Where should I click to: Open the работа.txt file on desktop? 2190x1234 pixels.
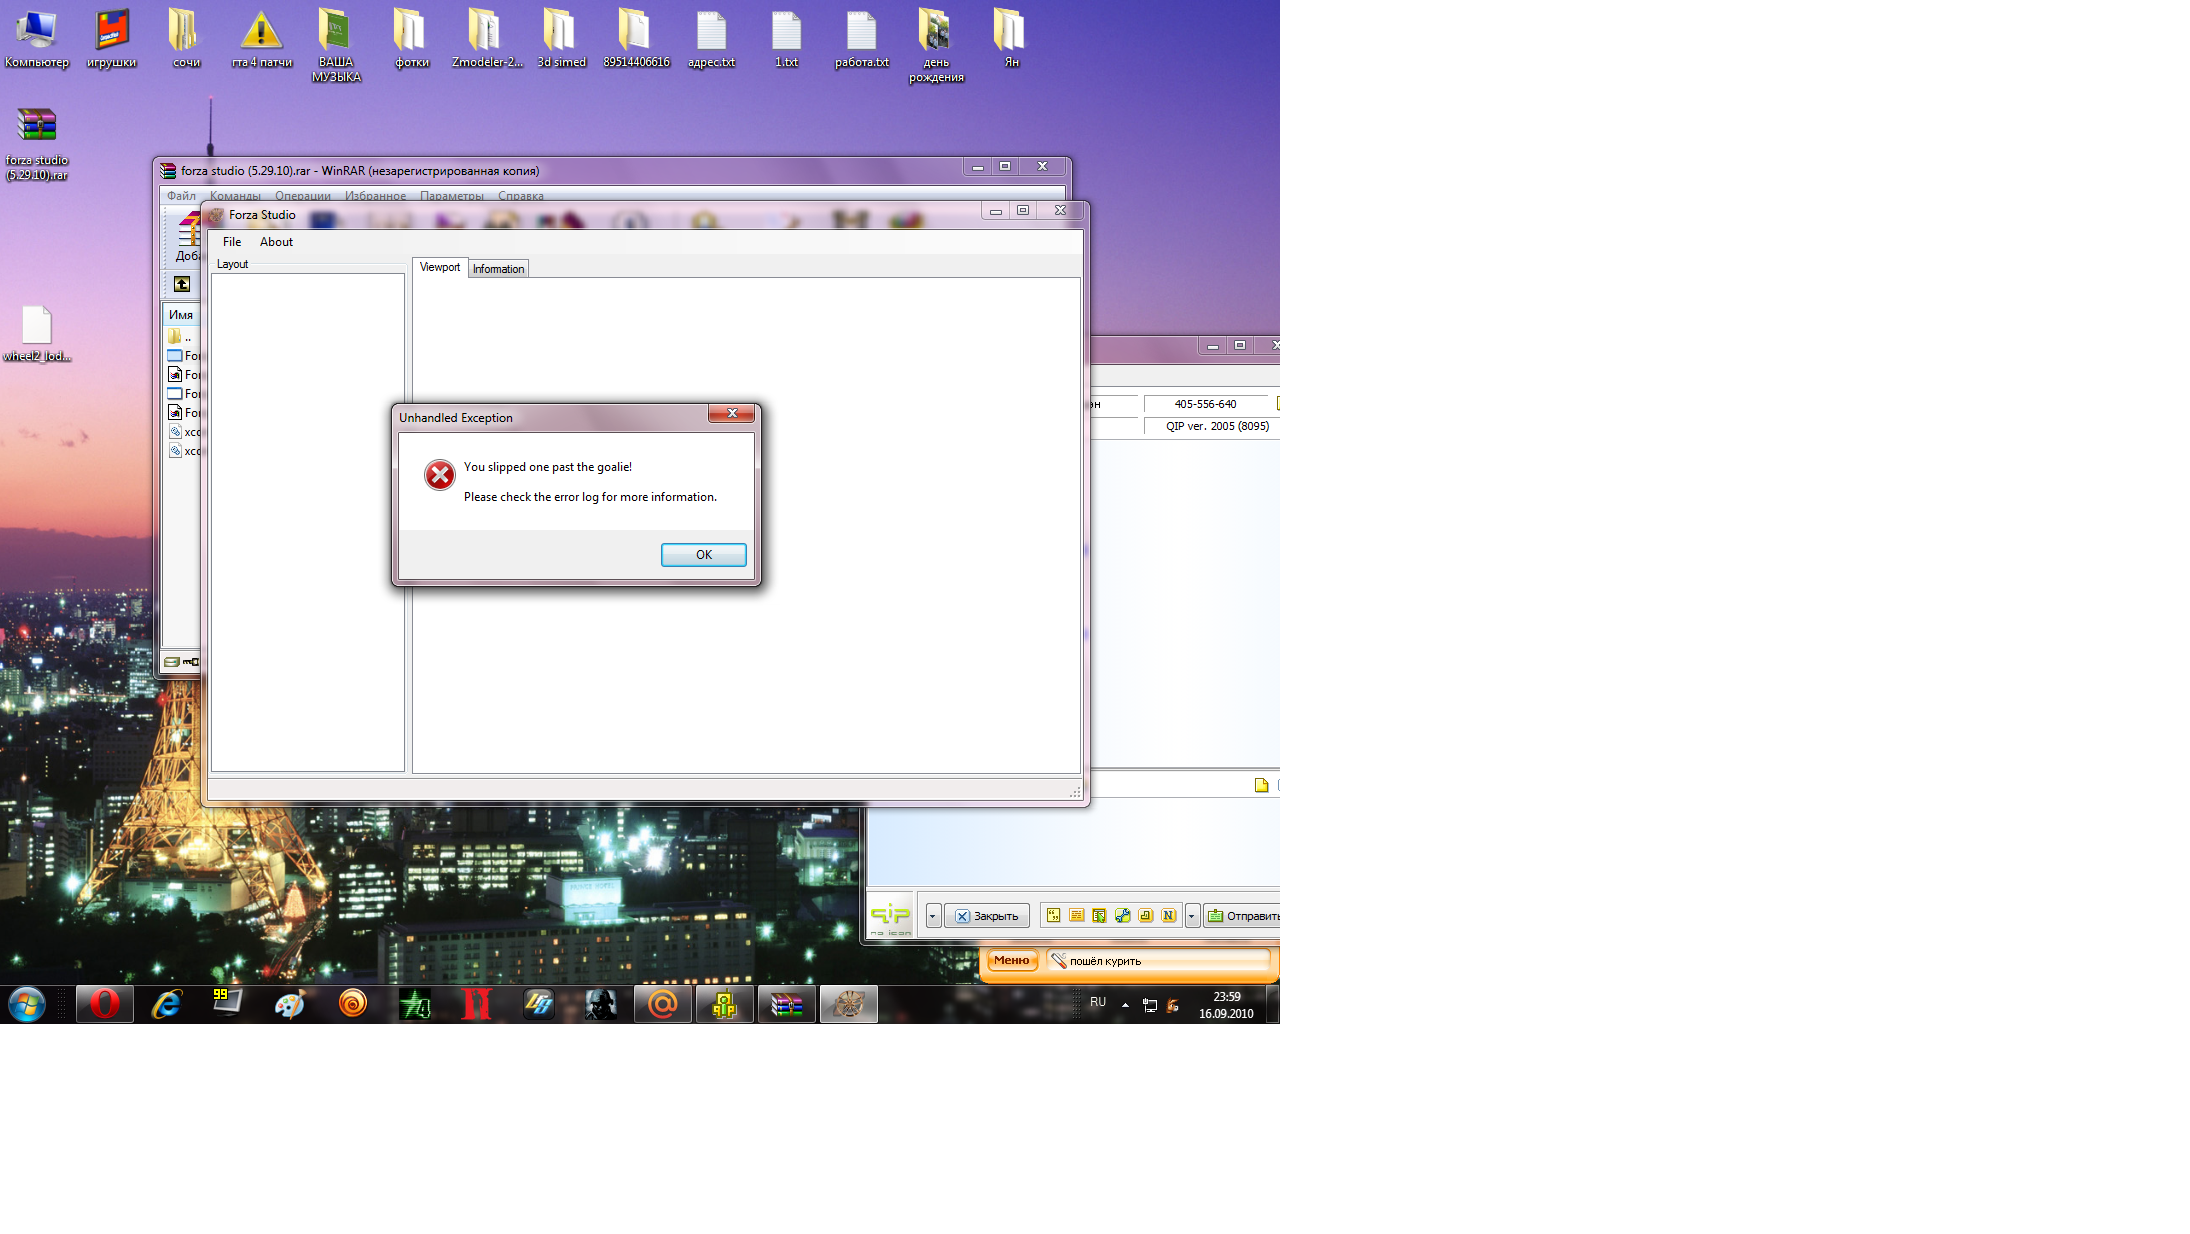tap(861, 40)
